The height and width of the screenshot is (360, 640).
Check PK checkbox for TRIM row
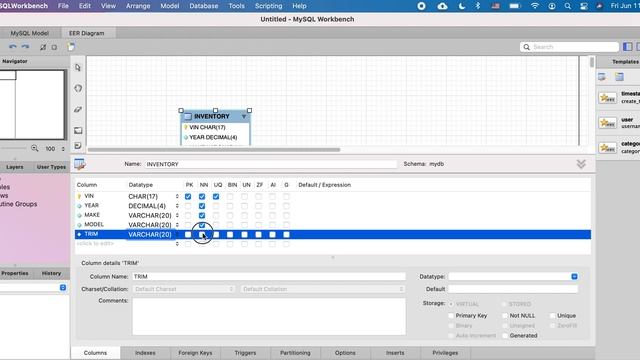click(x=188, y=234)
